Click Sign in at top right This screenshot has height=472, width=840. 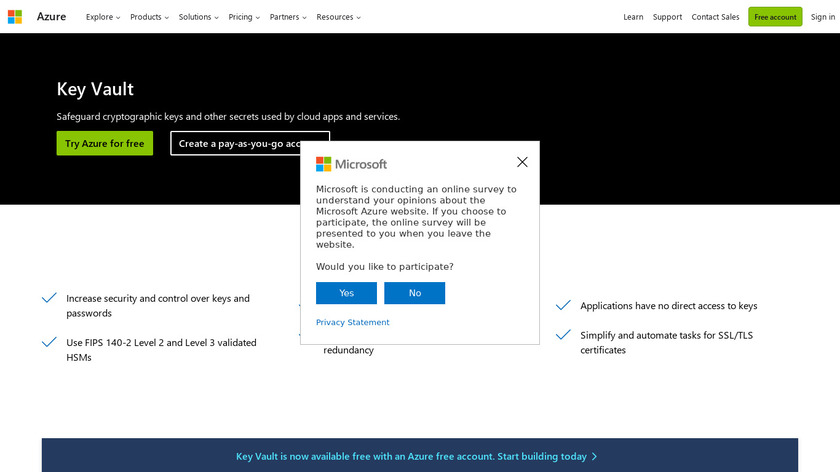(823, 17)
